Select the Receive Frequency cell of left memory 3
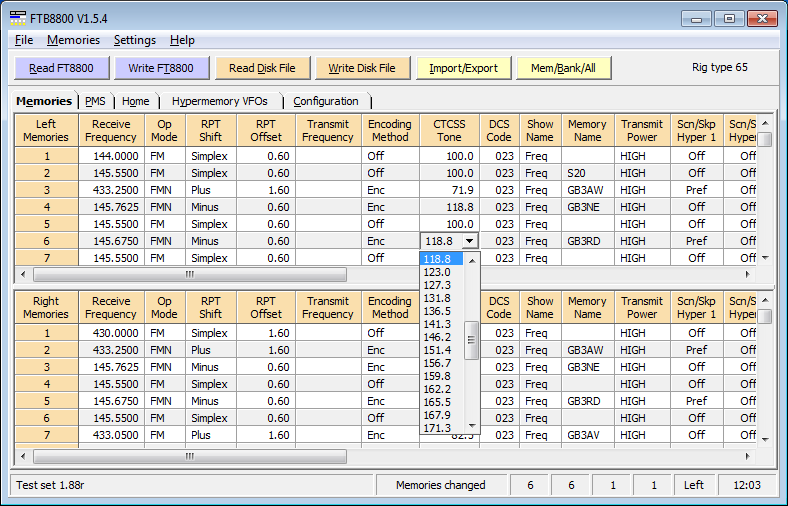Image resolution: width=788 pixels, height=506 pixels. pos(111,190)
